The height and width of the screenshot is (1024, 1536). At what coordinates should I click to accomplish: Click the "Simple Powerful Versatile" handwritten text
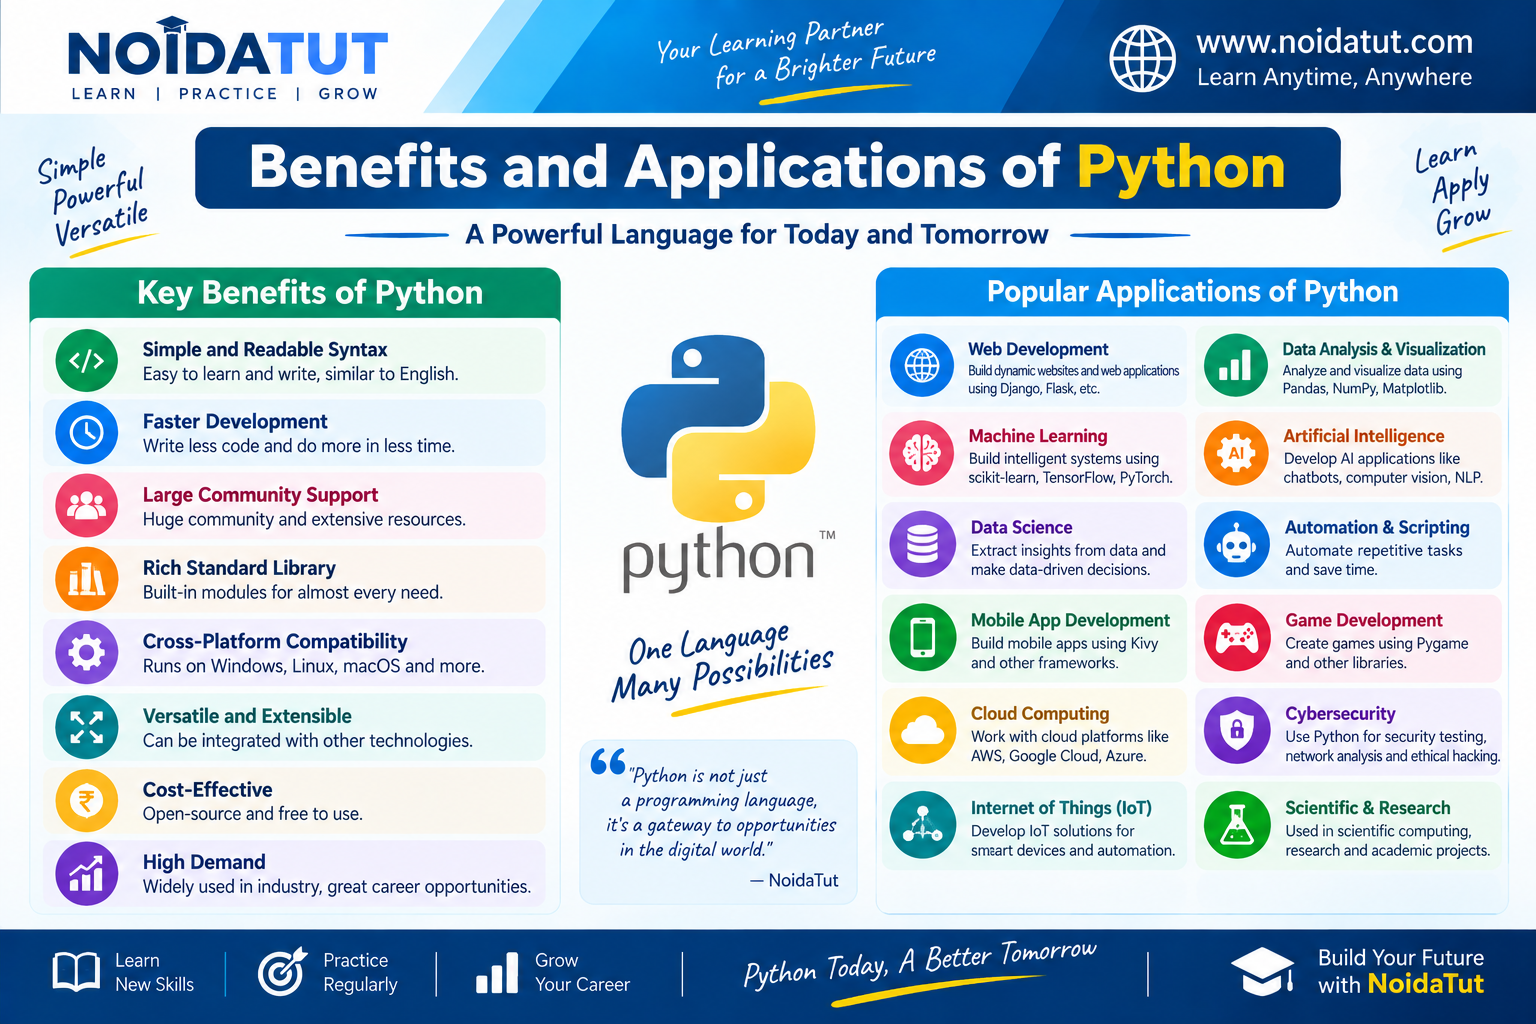click(x=94, y=197)
